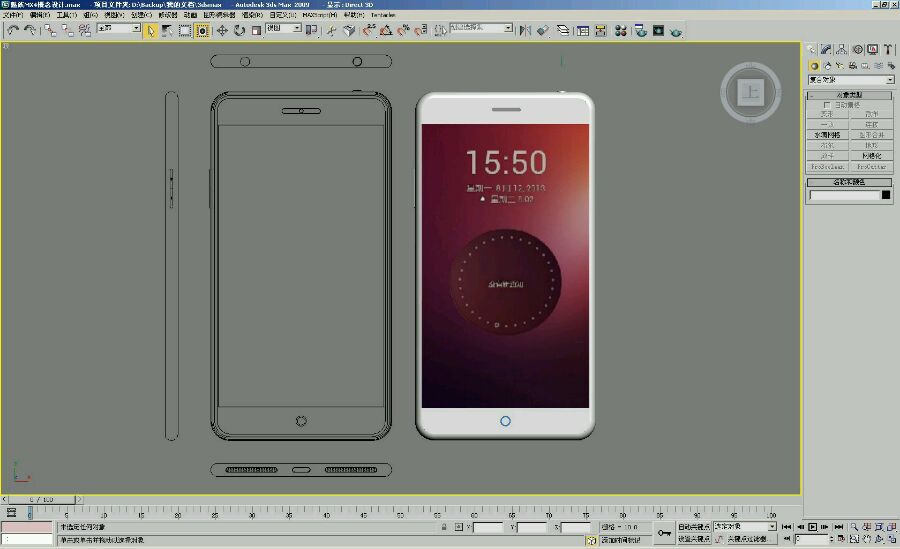Click the Bind to Space Warp icon
This screenshot has width=900, height=549.
[x=85, y=30]
